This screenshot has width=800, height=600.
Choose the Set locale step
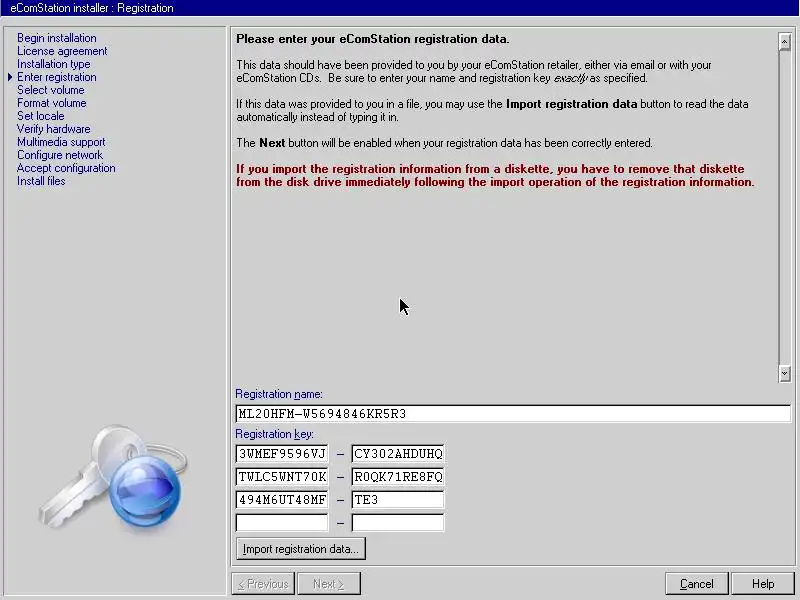[40, 116]
